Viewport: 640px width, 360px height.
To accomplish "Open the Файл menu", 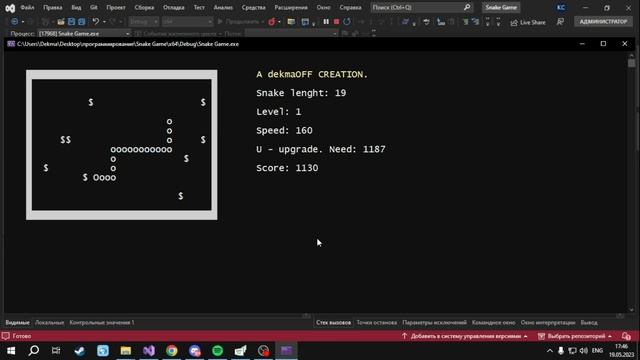I will tap(27, 7).
